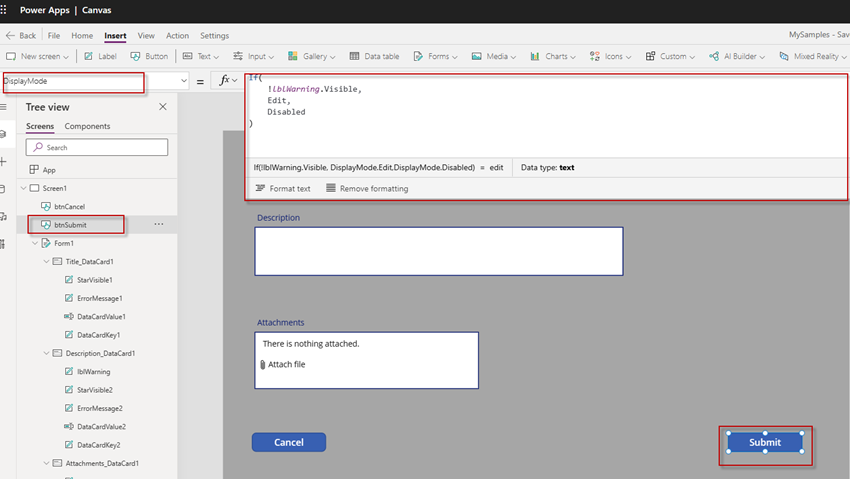This screenshot has width=850, height=479.
Task: Open the btnSubmit more options ellipsis
Action: click(x=159, y=224)
